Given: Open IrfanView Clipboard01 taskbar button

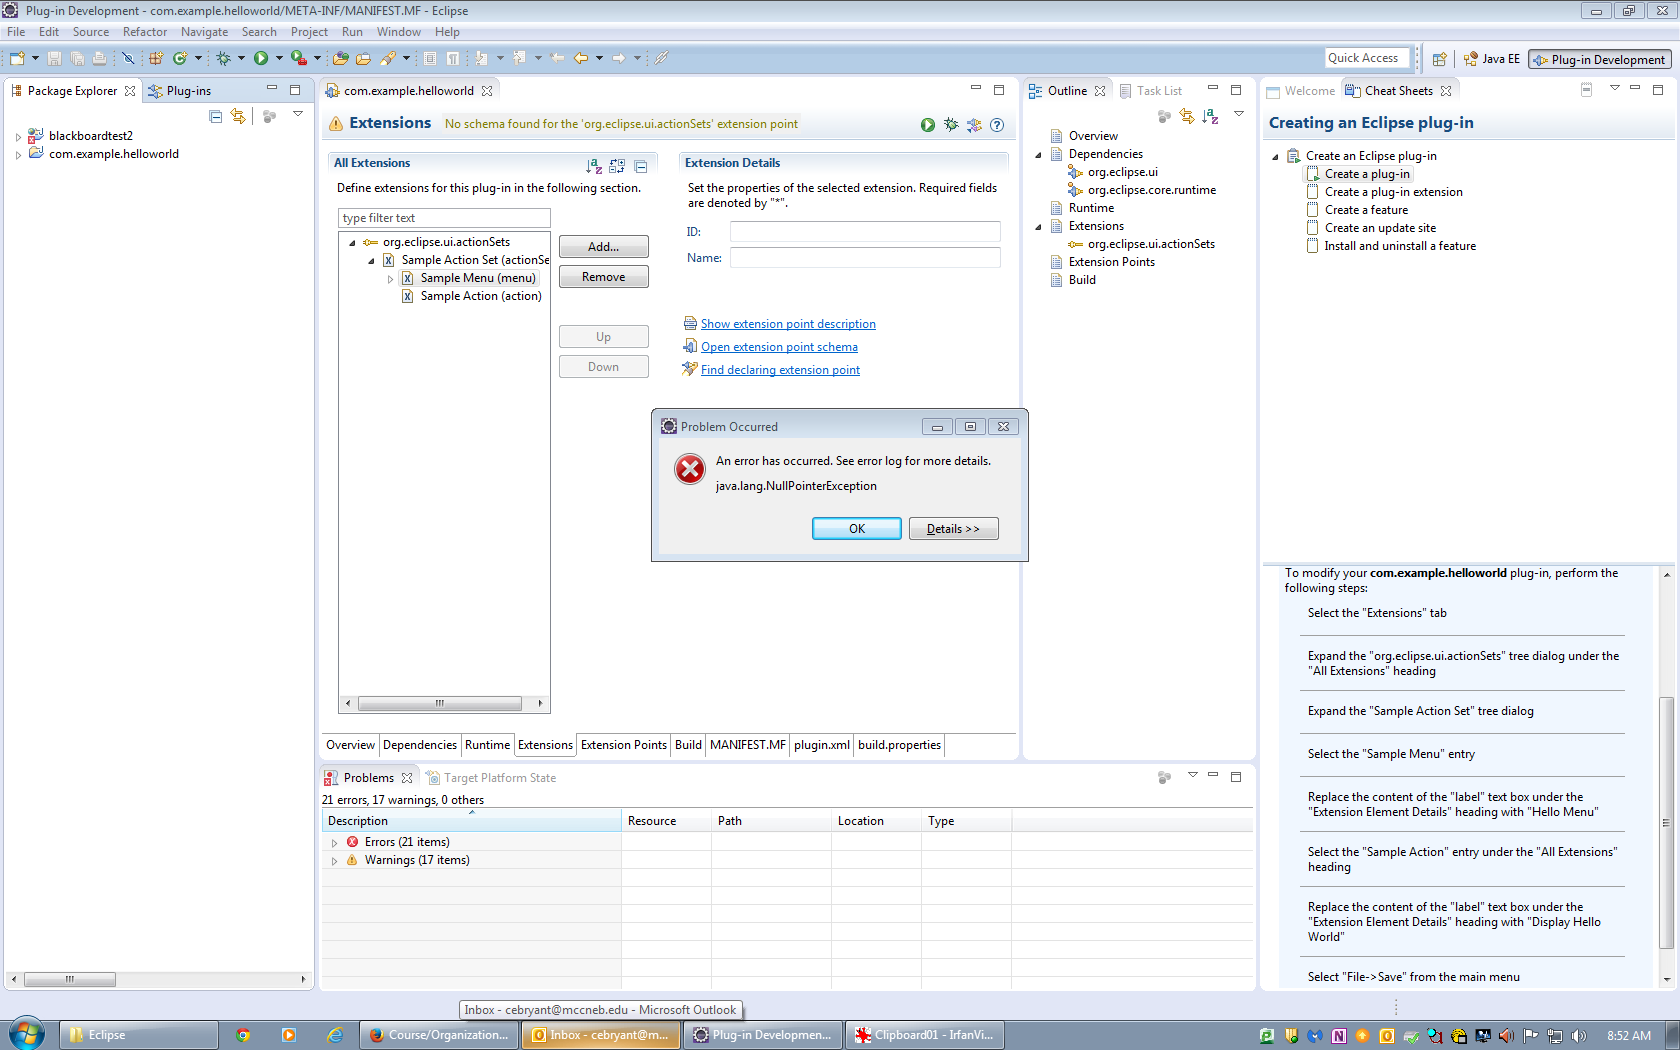Looking at the screenshot, I should (x=924, y=1035).
